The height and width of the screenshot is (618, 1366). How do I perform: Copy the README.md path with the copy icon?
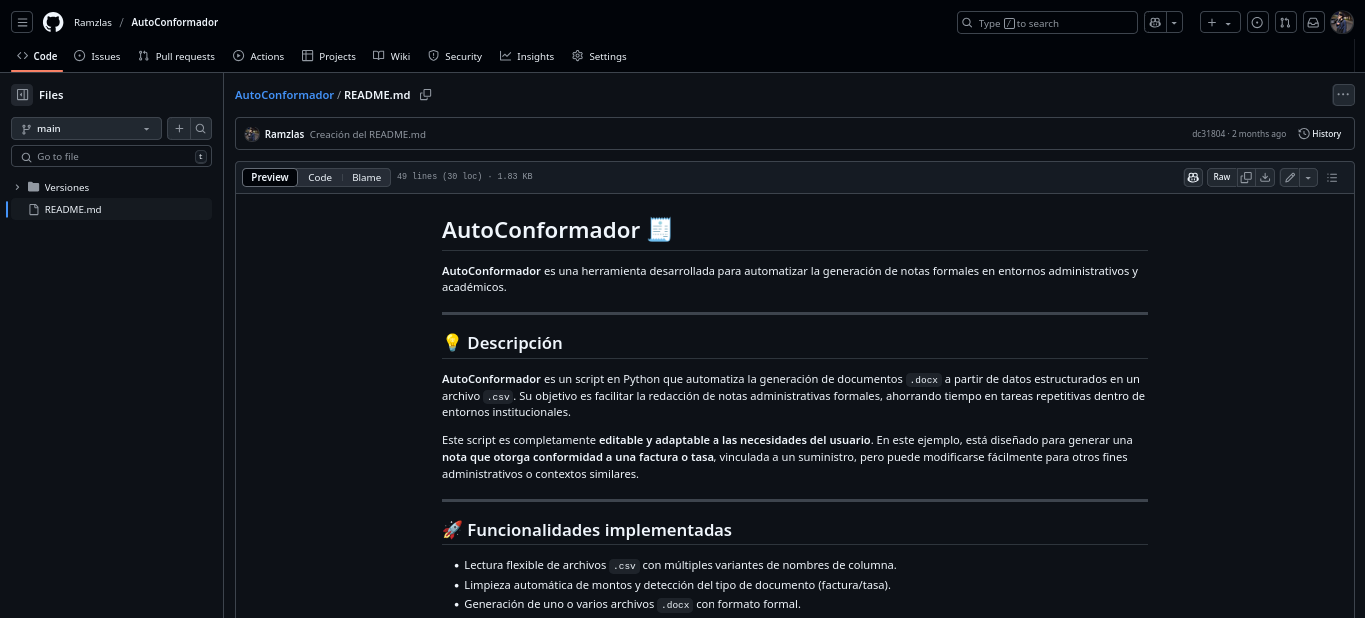(425, 94)
